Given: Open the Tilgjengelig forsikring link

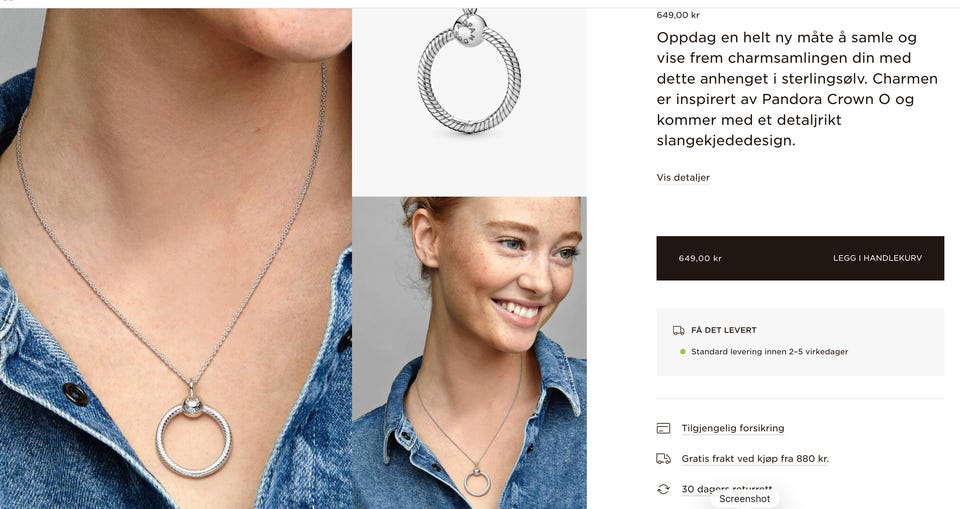Looking at the screenshot, I should 733,428.
